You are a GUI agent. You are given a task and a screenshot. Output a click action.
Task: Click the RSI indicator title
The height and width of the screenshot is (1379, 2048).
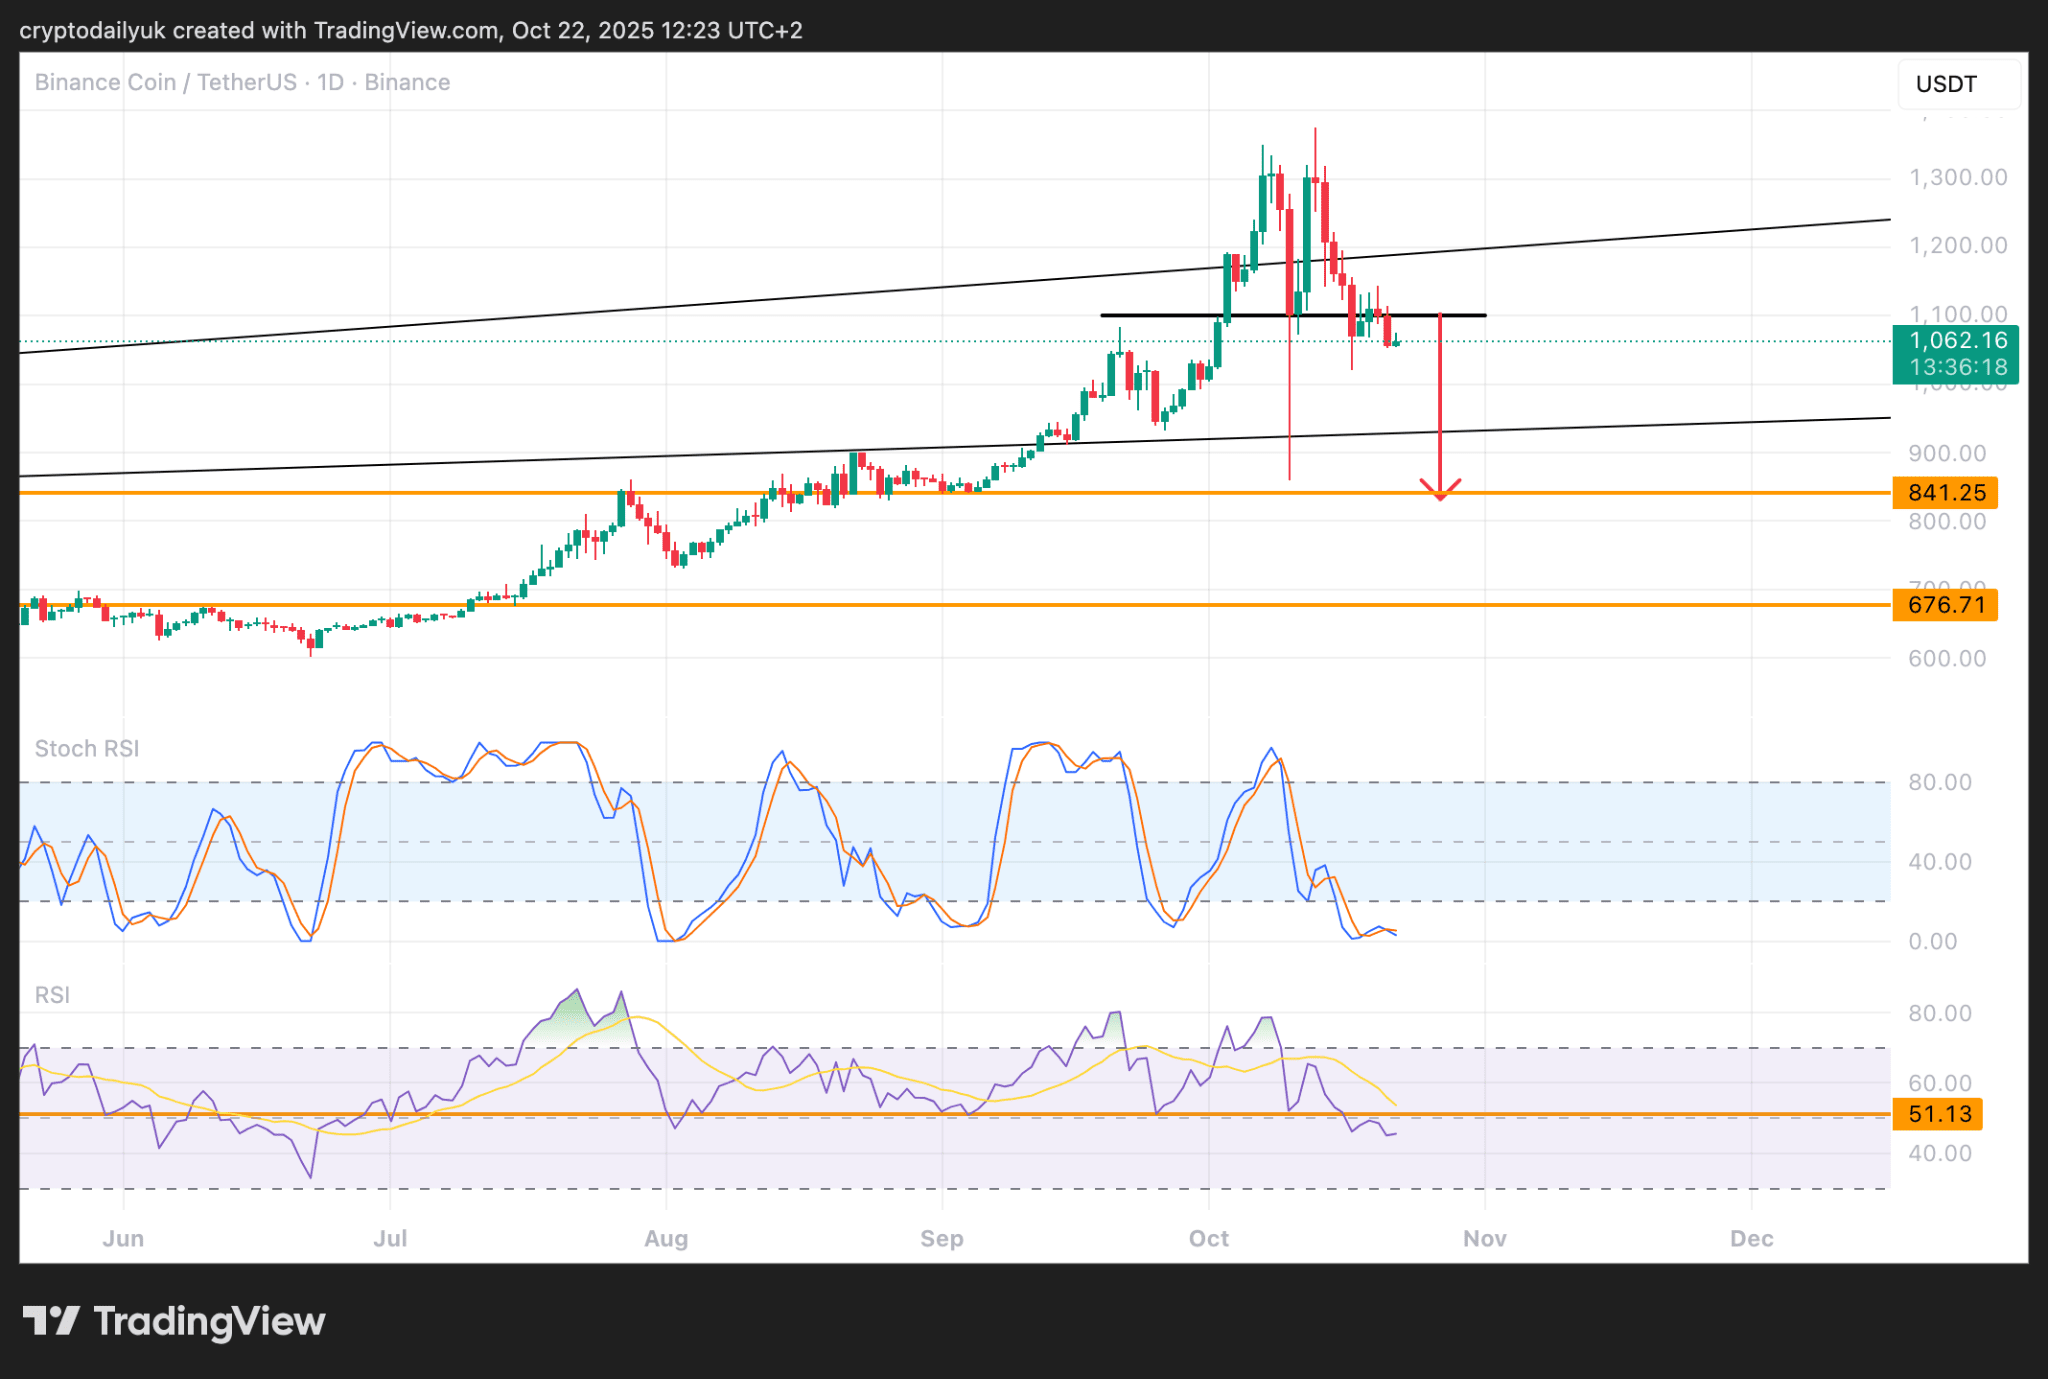[52, 995]
